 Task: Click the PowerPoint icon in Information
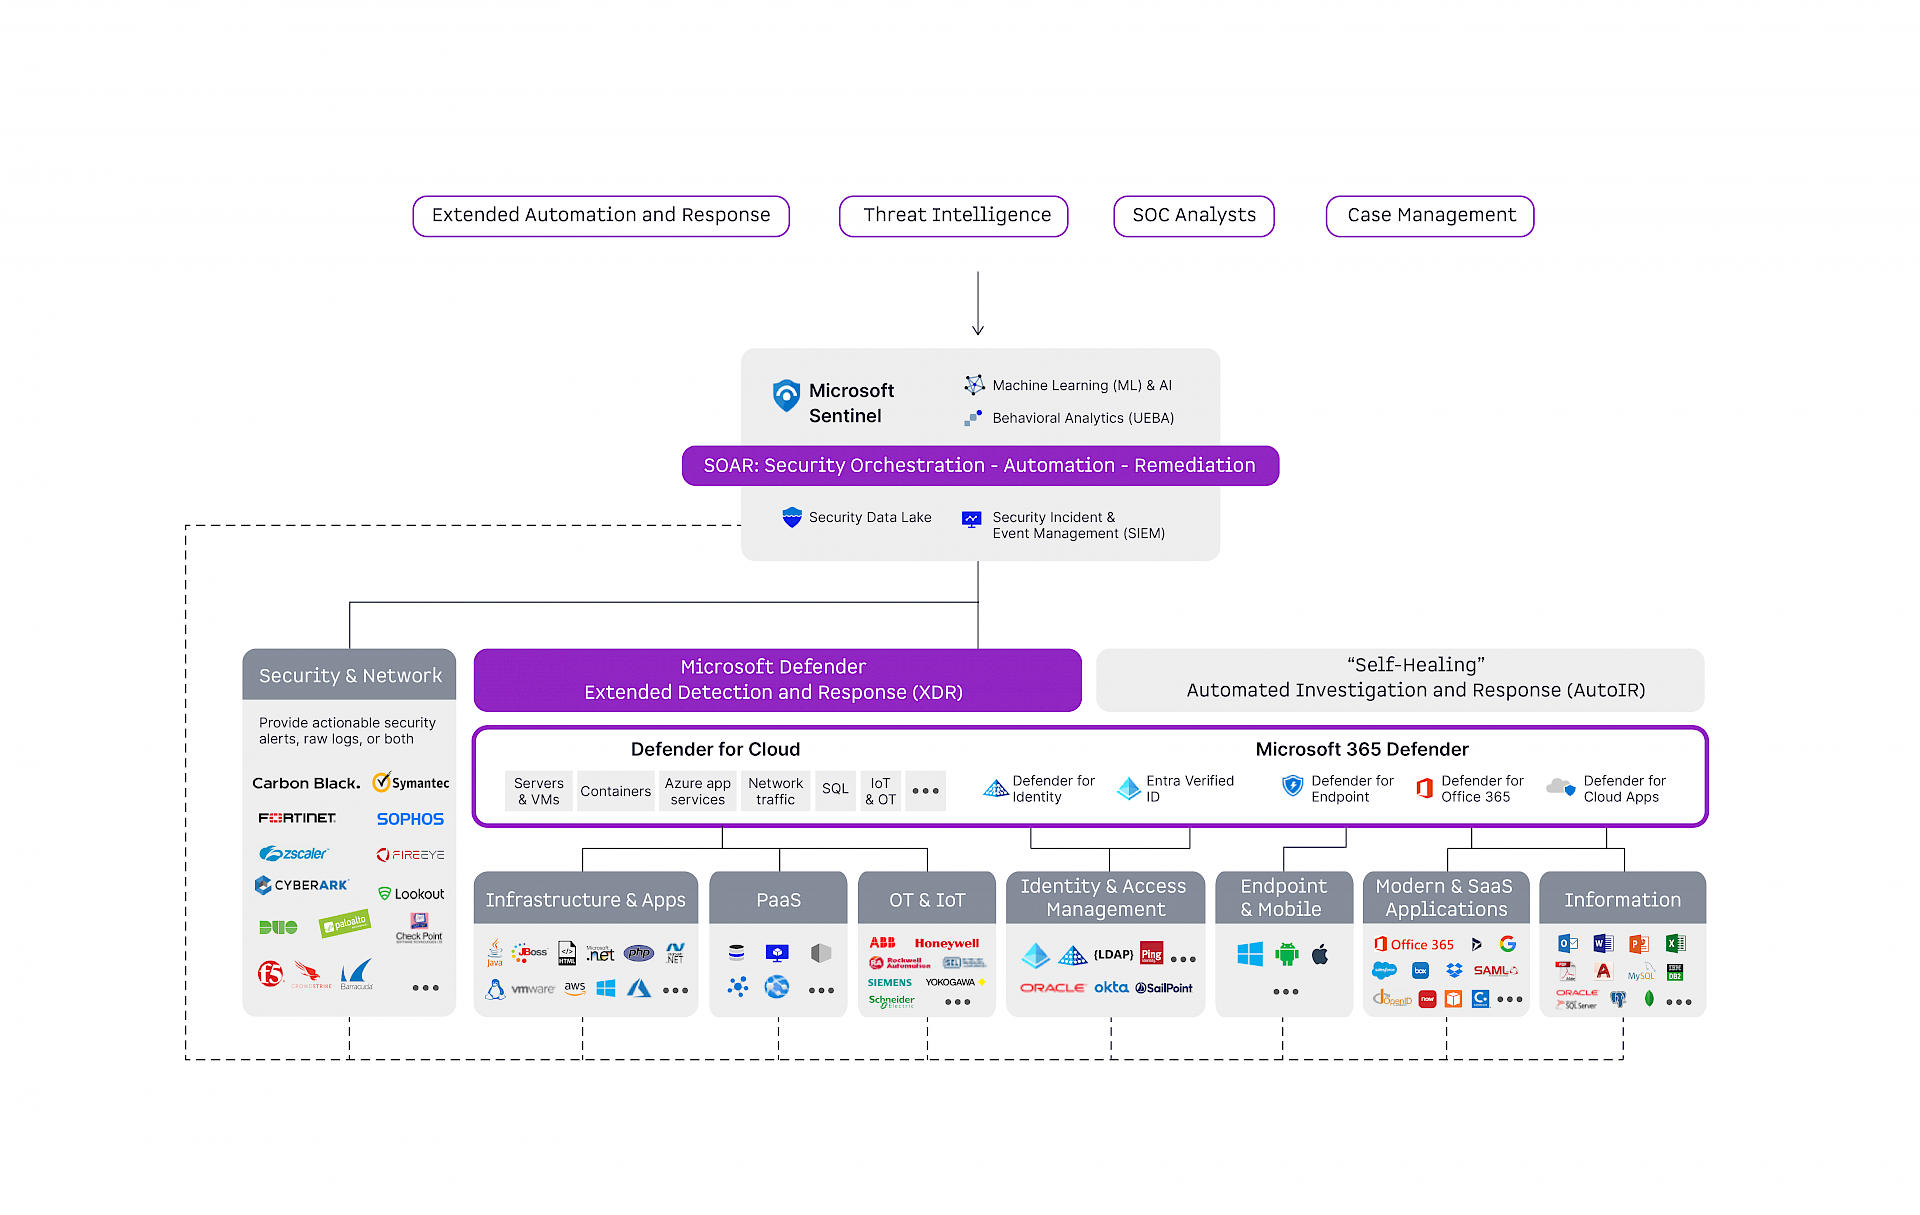click(x=1638, y=943)
